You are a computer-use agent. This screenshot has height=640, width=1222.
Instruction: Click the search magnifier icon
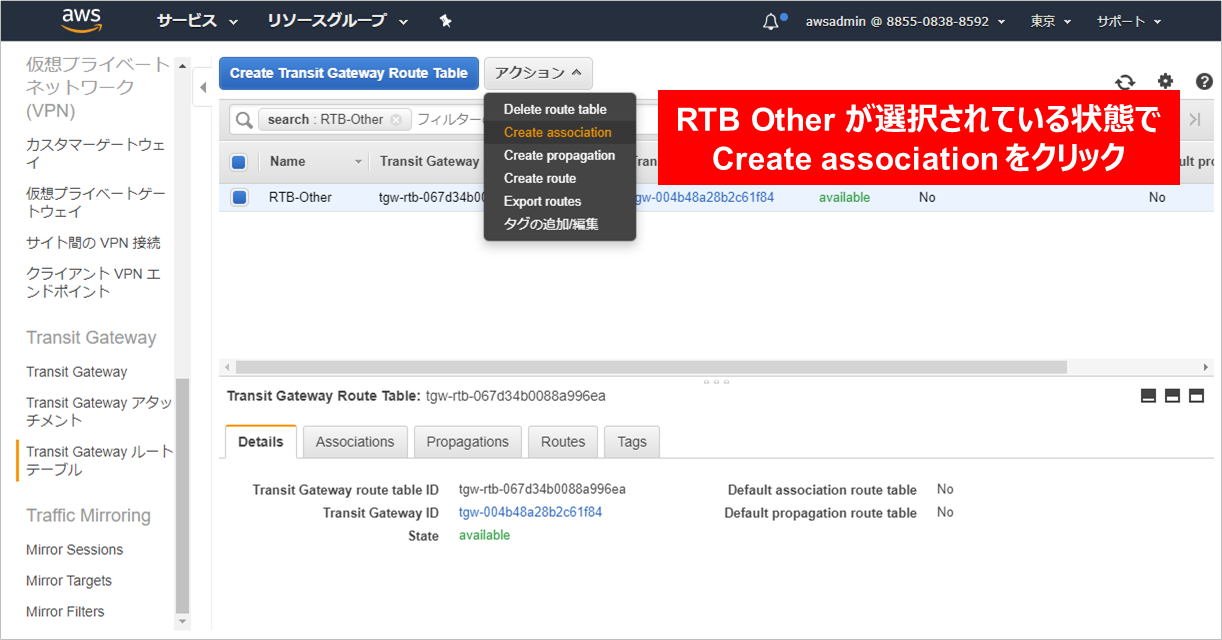[x=243, y=120]
